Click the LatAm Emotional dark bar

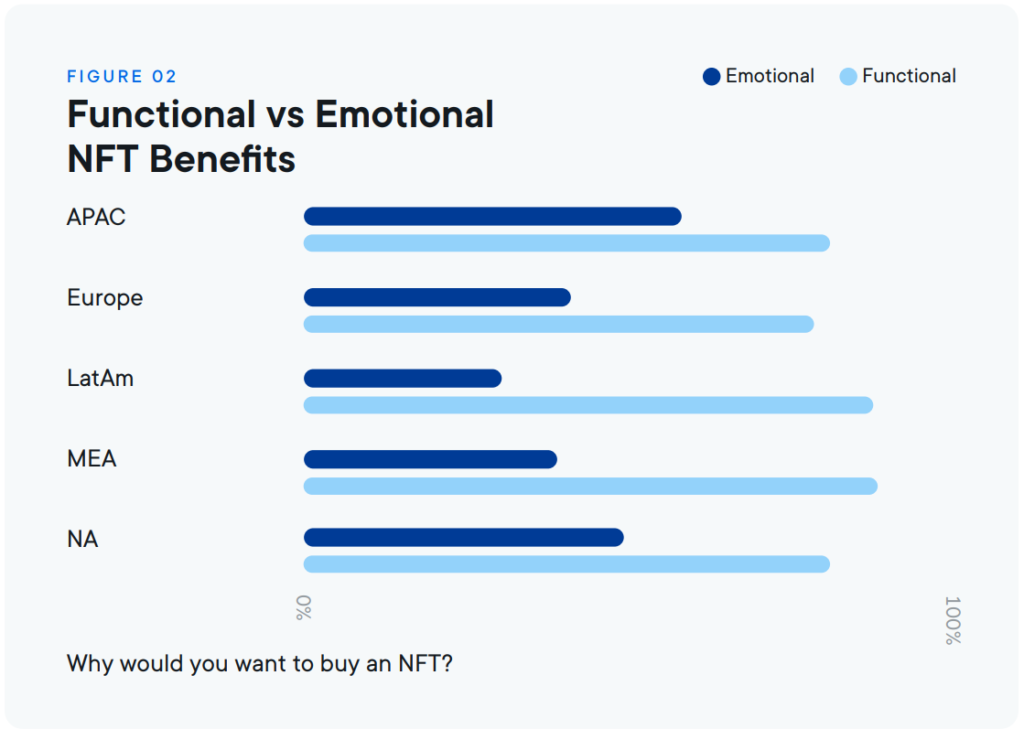(x=402, y=378)
